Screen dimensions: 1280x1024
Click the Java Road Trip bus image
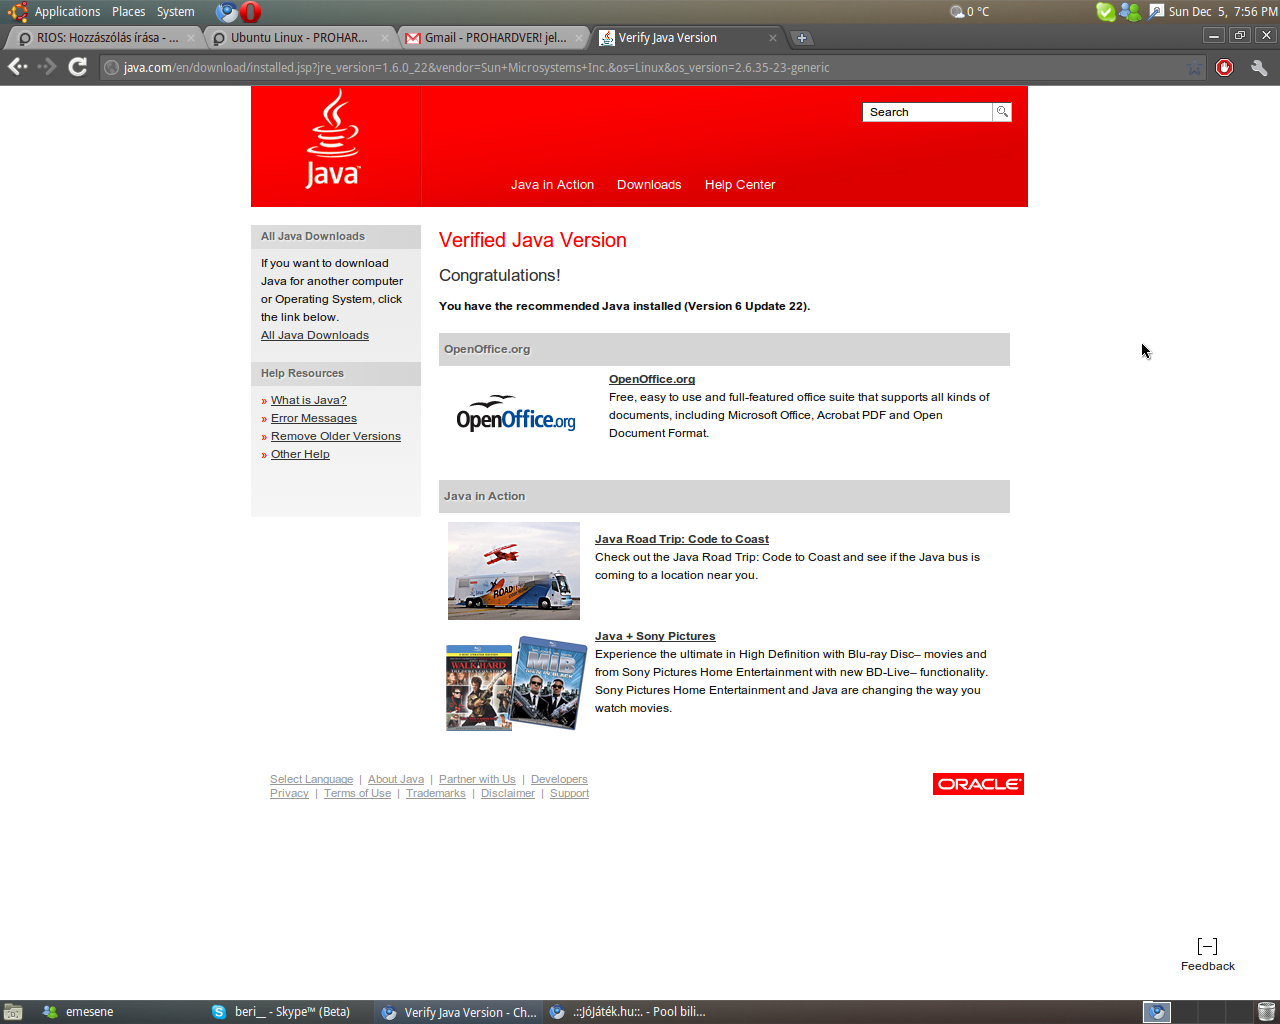(x=514, y=571)
